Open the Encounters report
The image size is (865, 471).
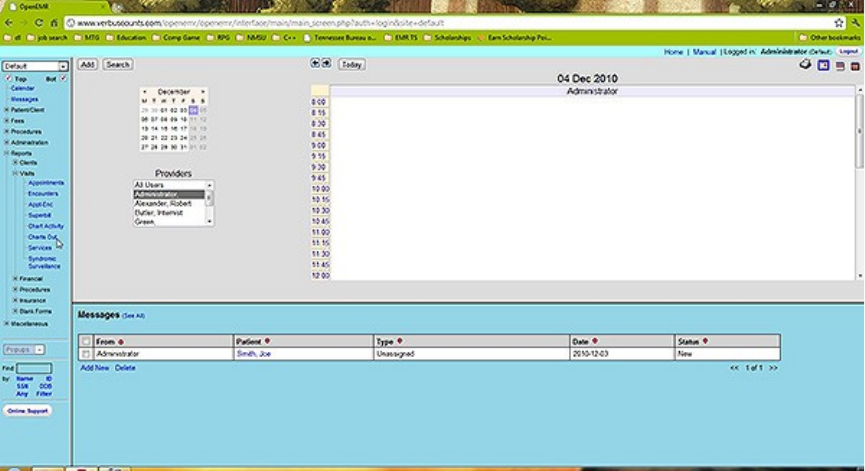(x=43, y=194)
